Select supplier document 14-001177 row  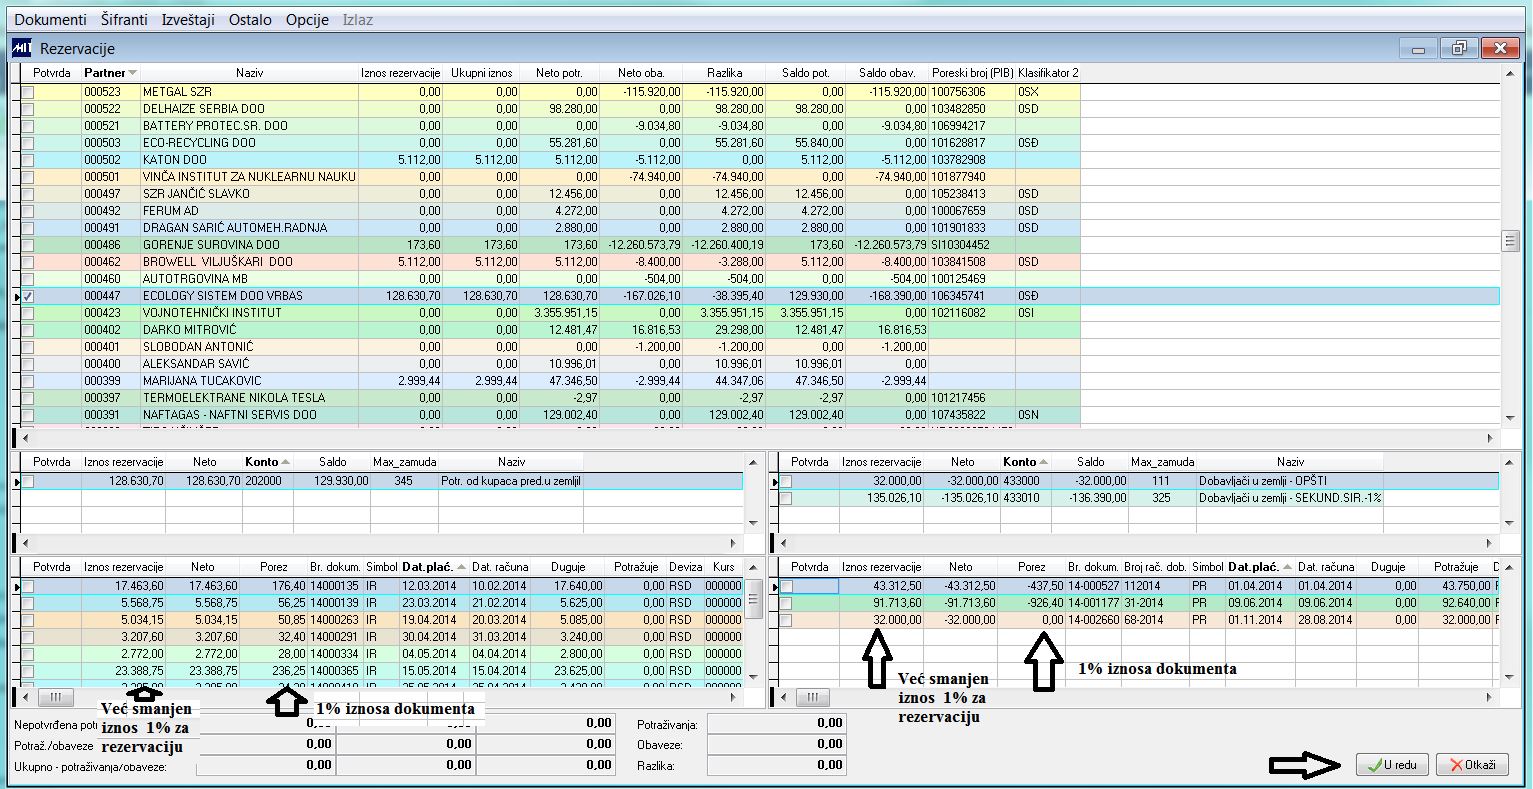tap(1139, 603)
